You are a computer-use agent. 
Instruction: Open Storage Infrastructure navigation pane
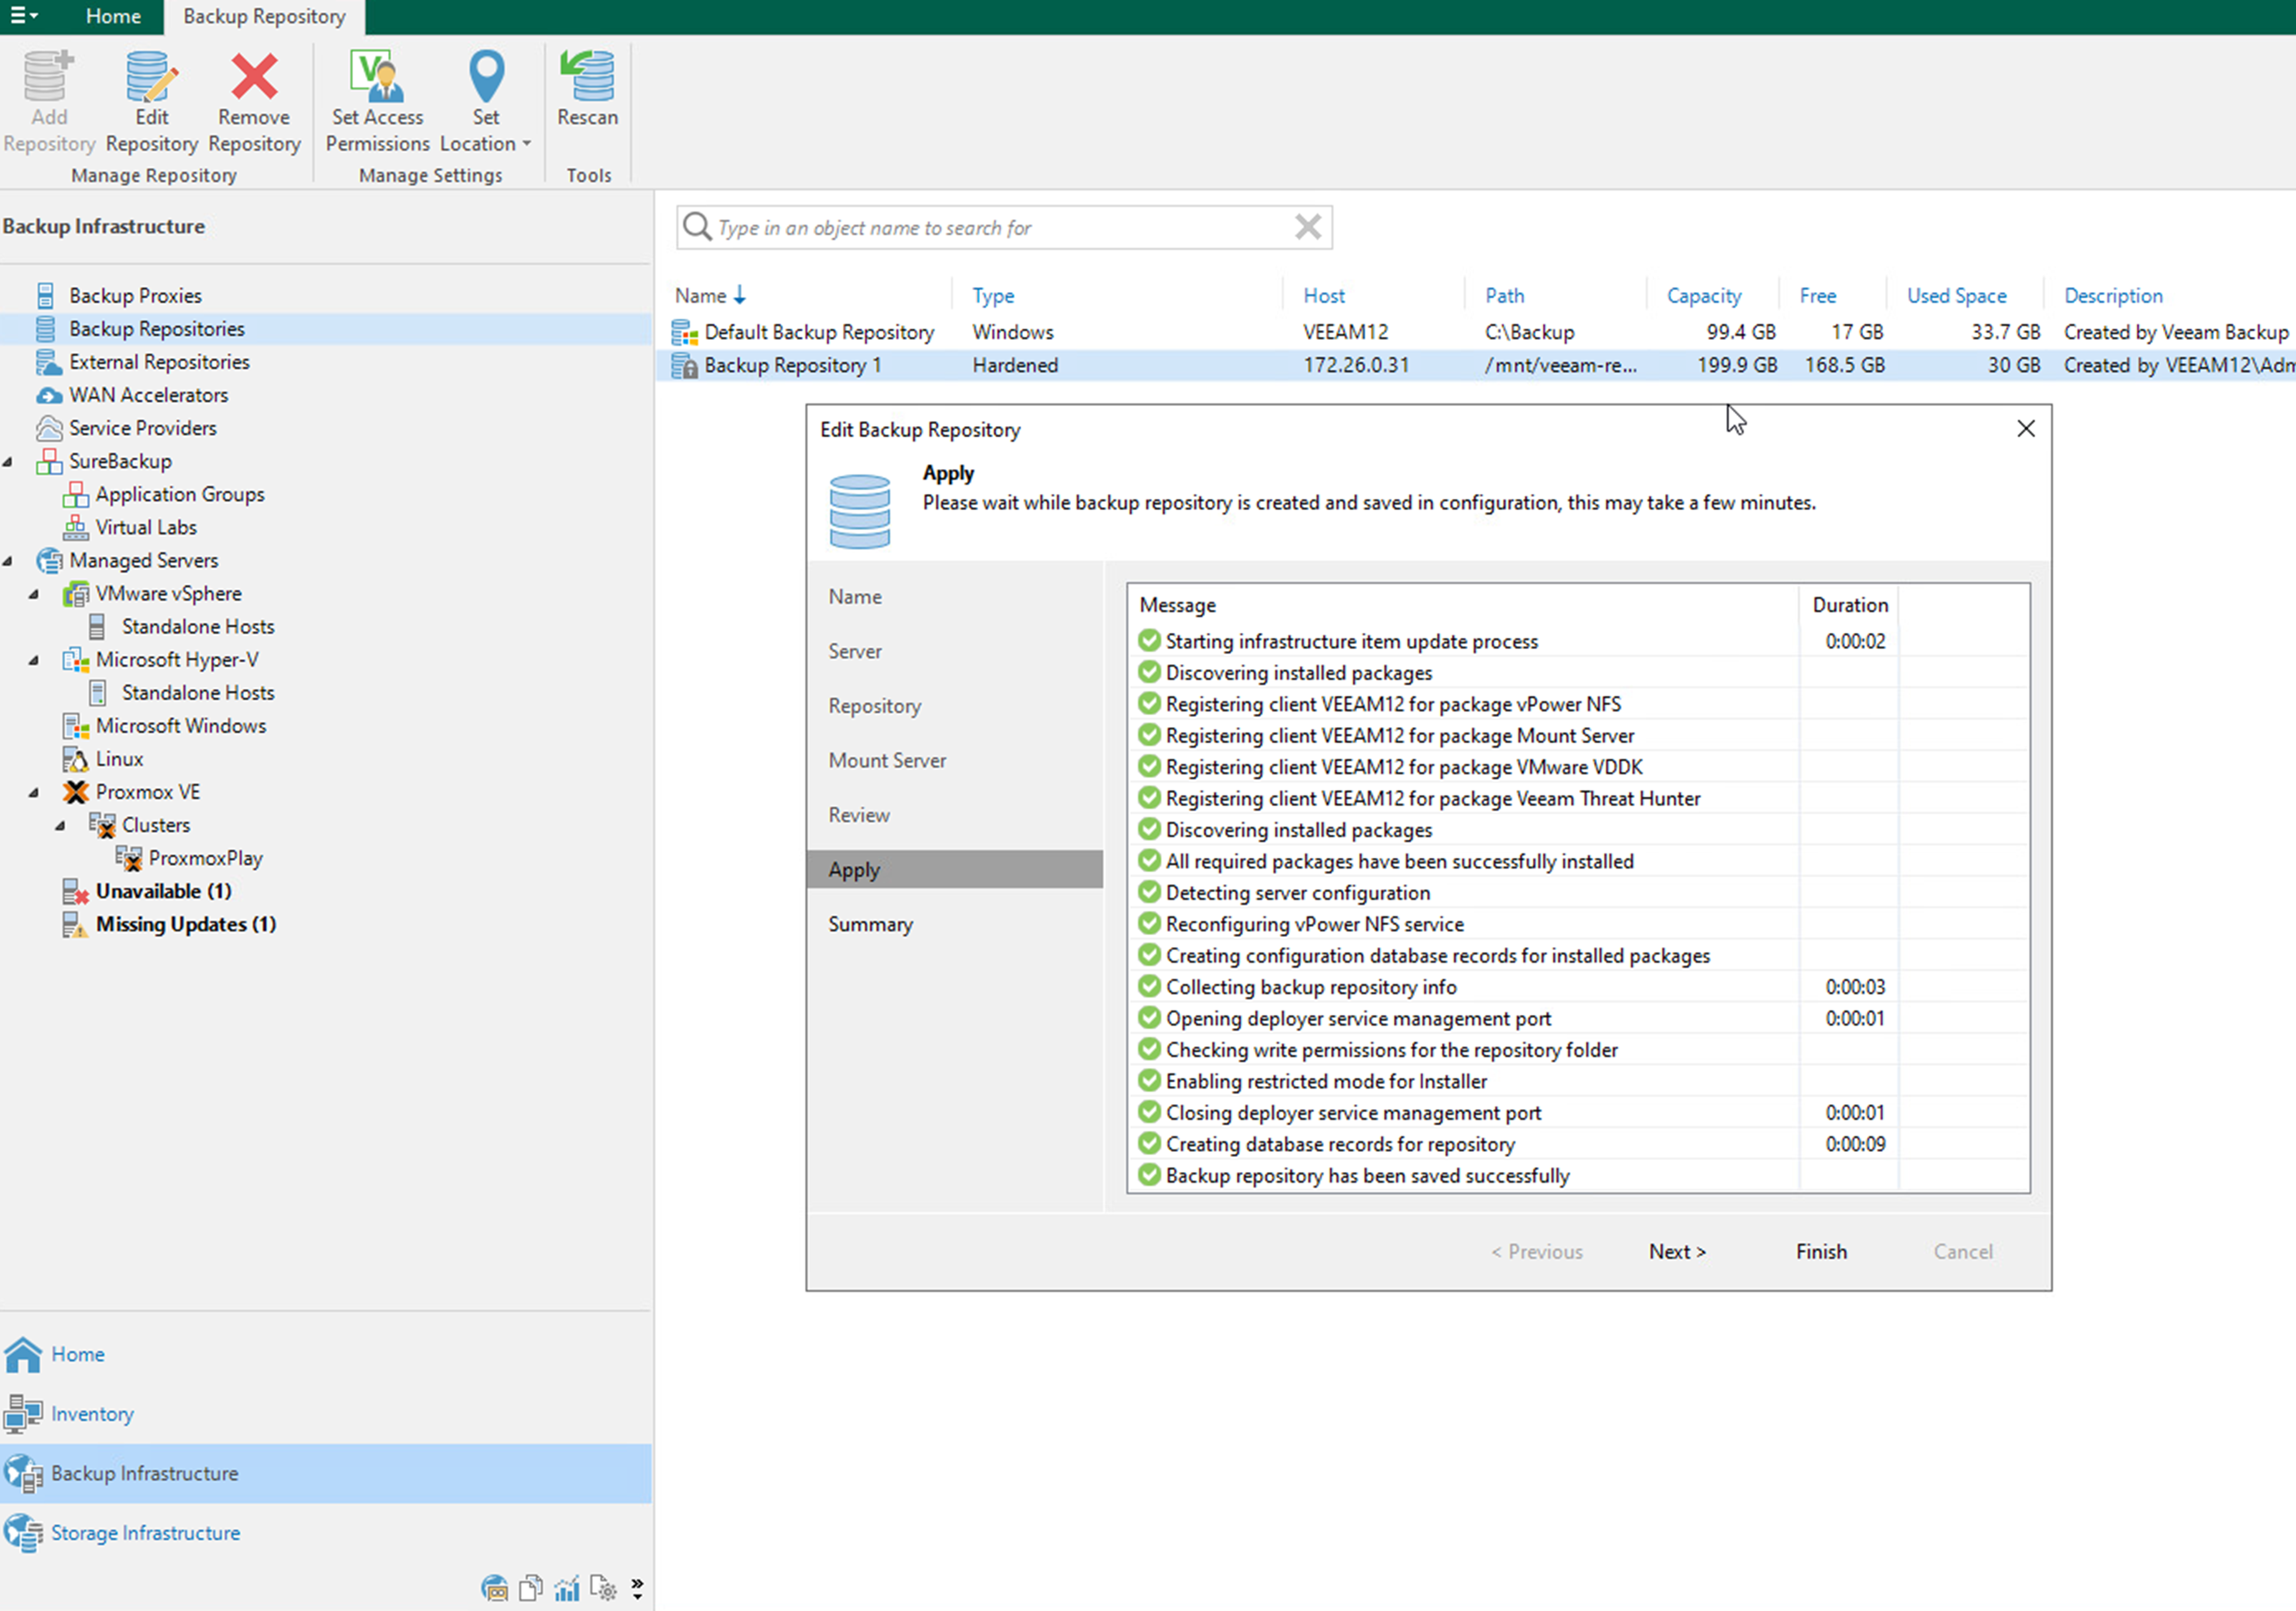click(145, 1533)
